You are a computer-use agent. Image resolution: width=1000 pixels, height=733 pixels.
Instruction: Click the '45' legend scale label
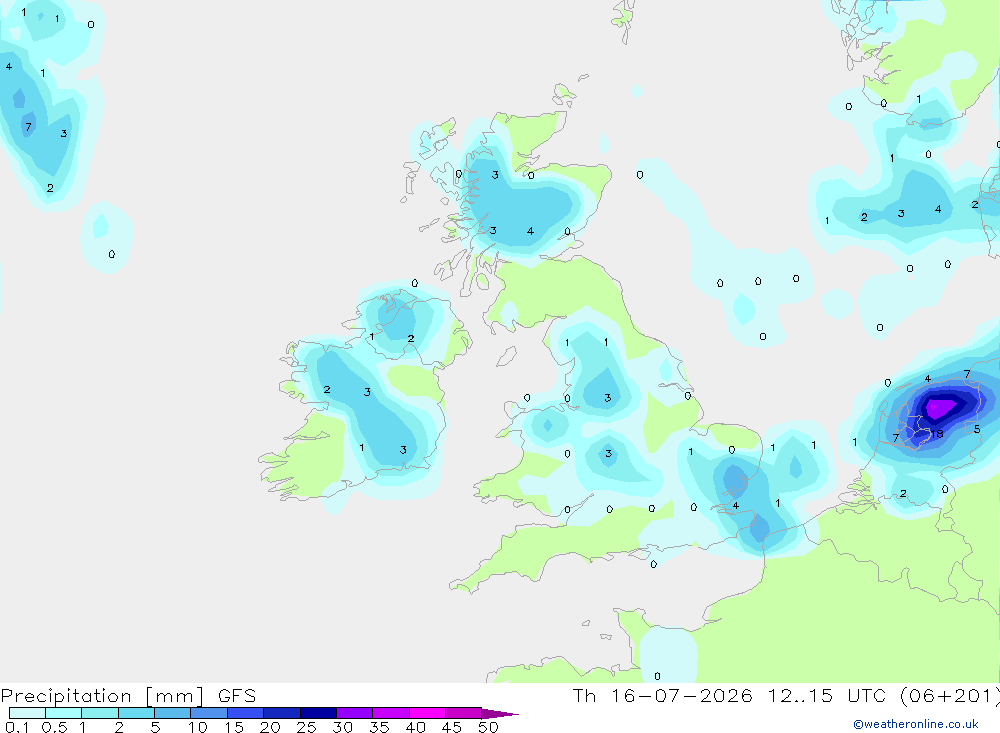pos(452,727)
